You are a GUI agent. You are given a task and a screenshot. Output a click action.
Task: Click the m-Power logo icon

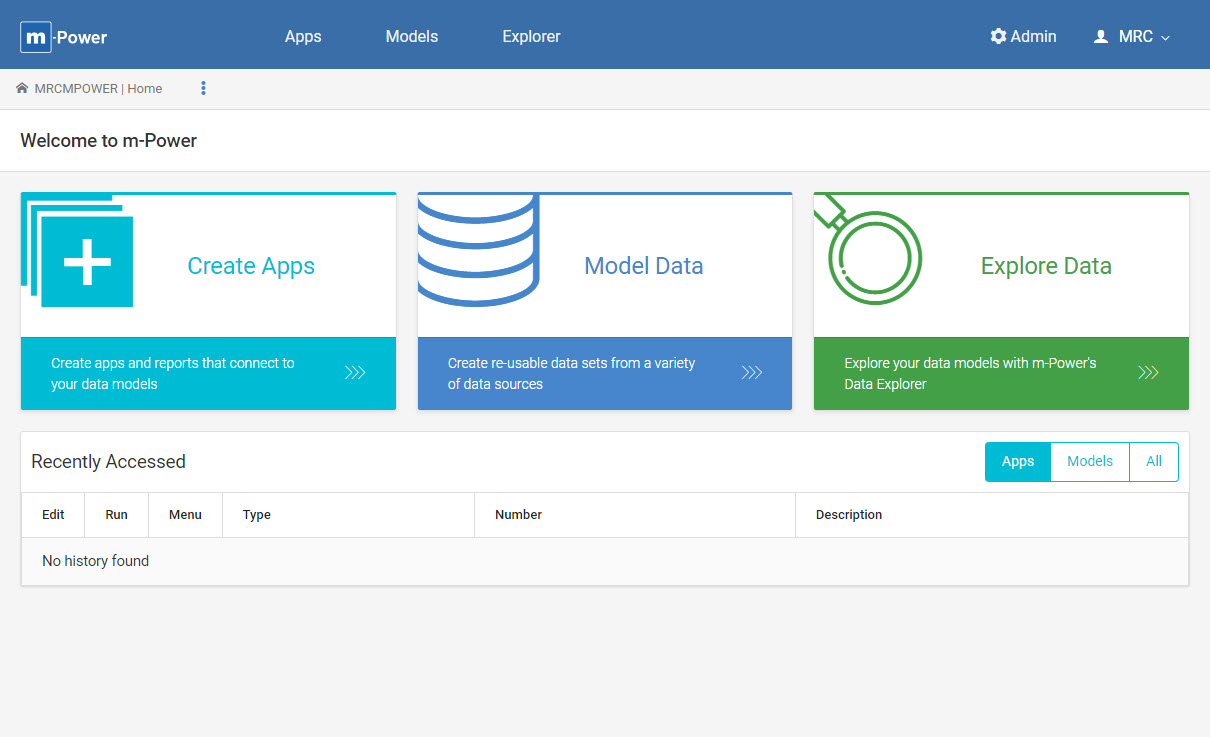tap(35, 36)
